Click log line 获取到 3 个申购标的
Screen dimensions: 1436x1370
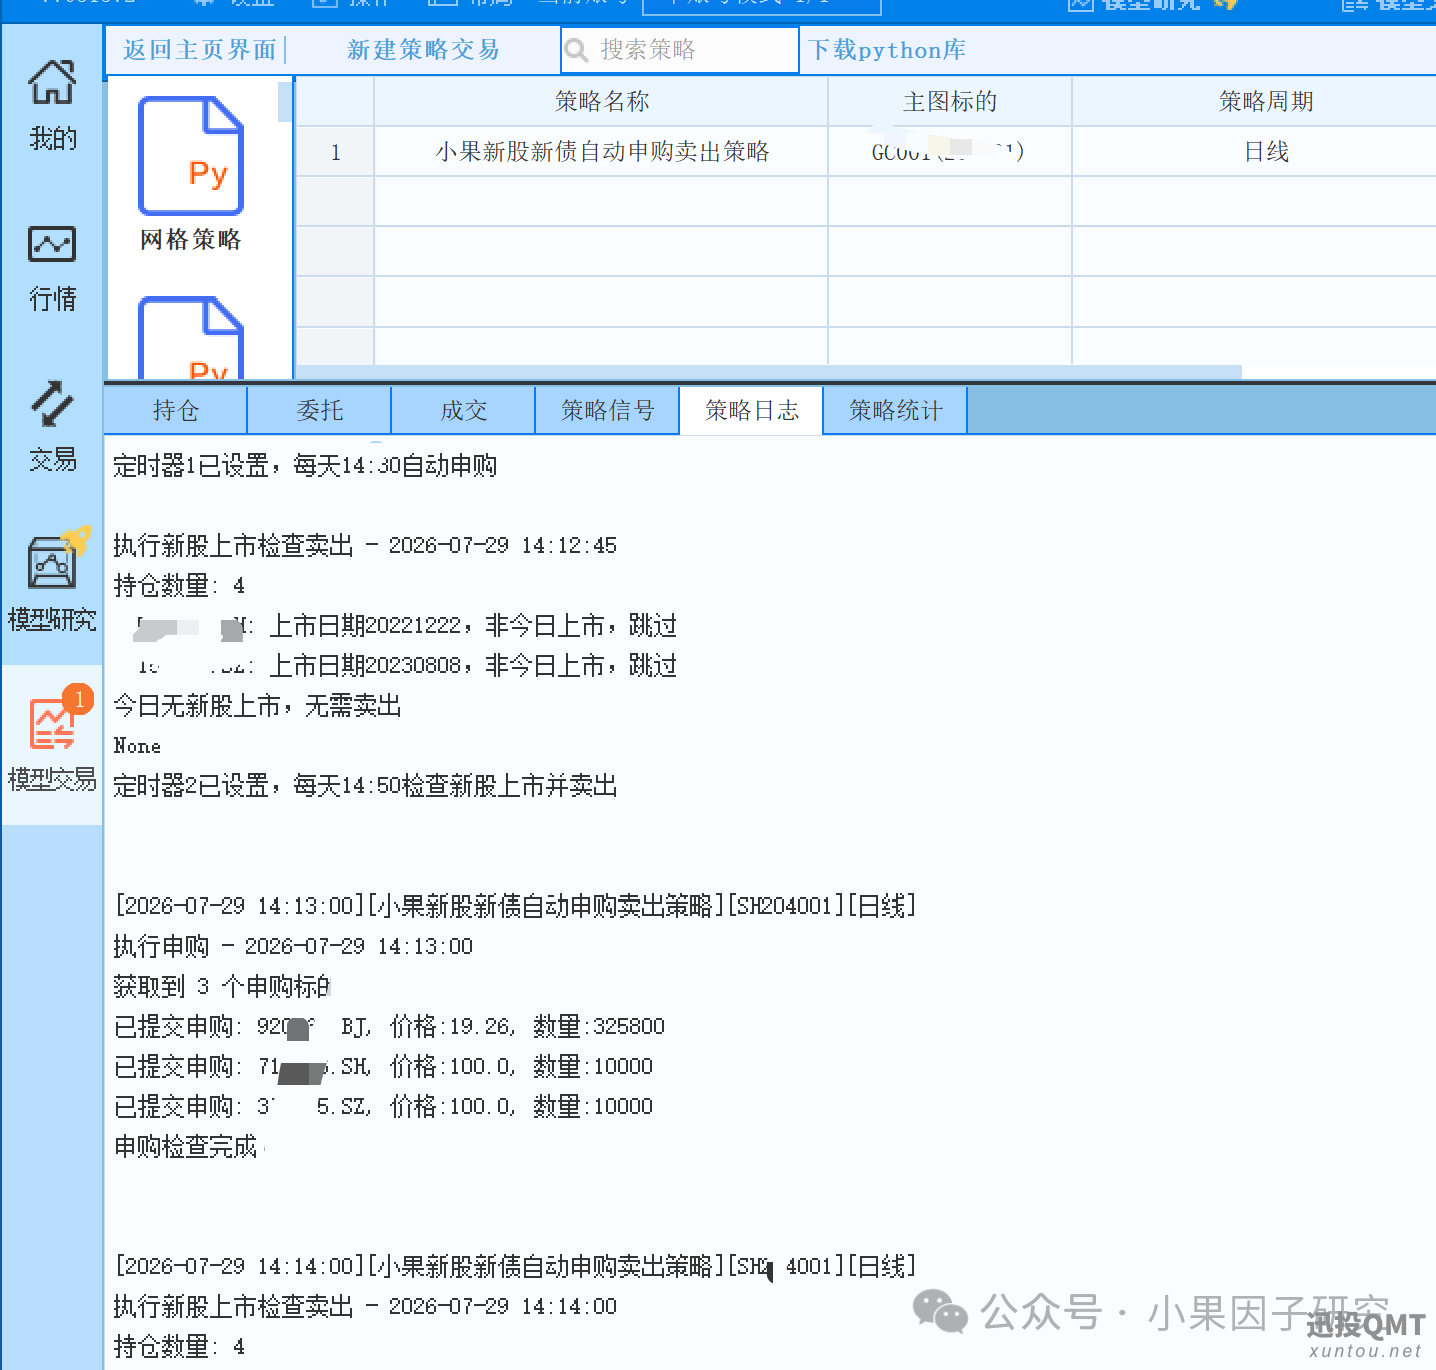[x=222, y=986]
